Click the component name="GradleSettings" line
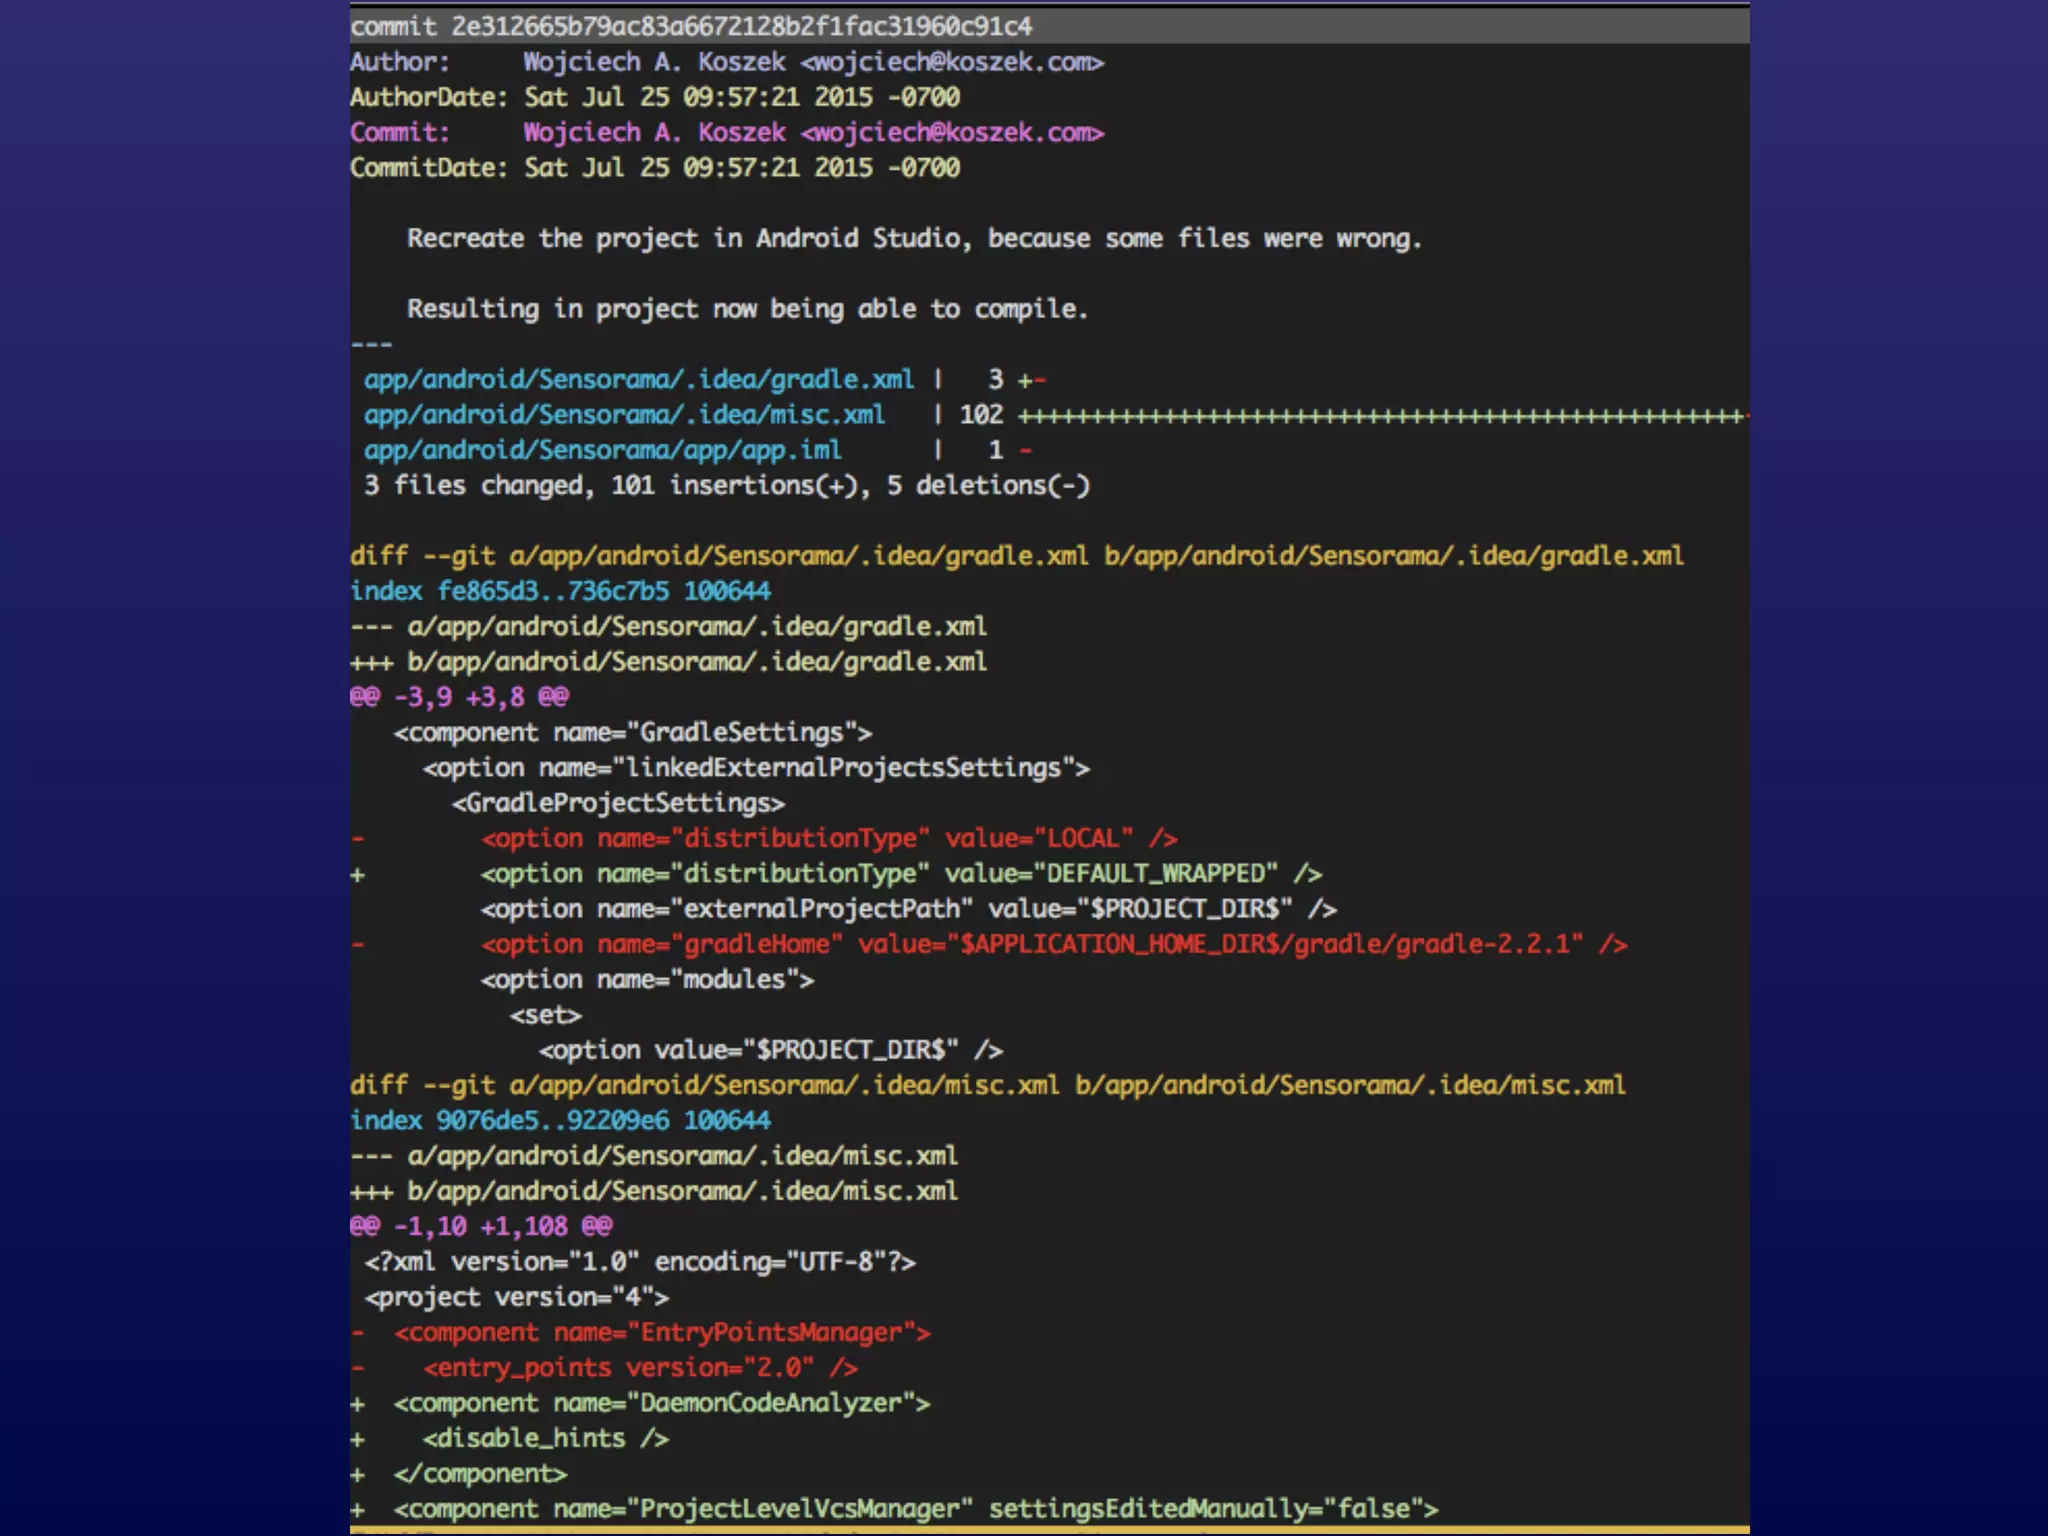Image resolution: width=2048 pixels, height=1536 pixels. point(633,732)
